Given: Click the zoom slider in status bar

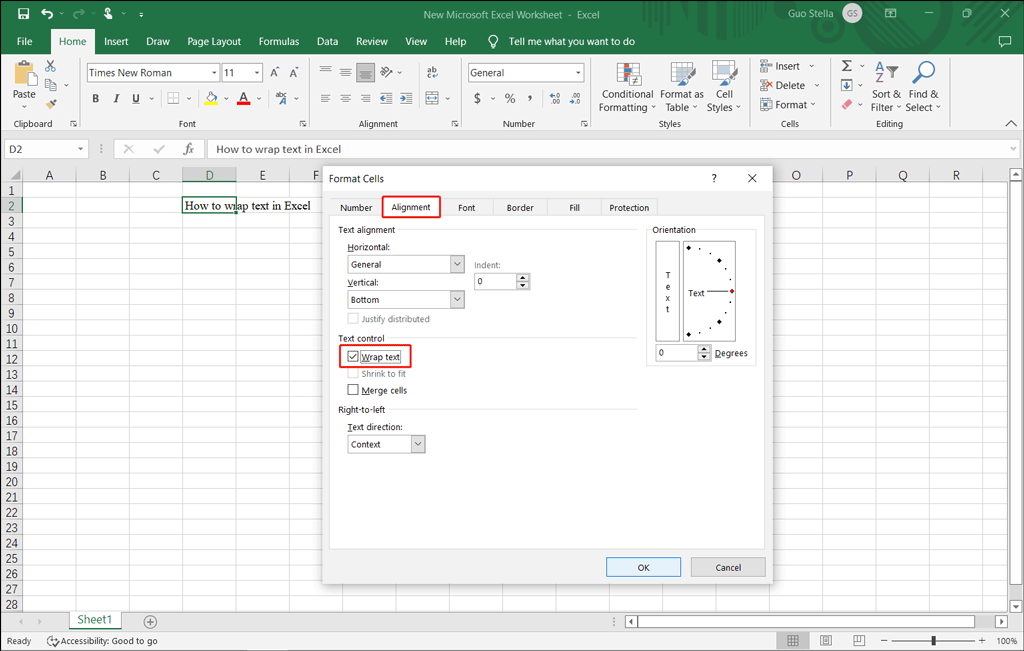Looking at the screenshot, I should [933, 641].
